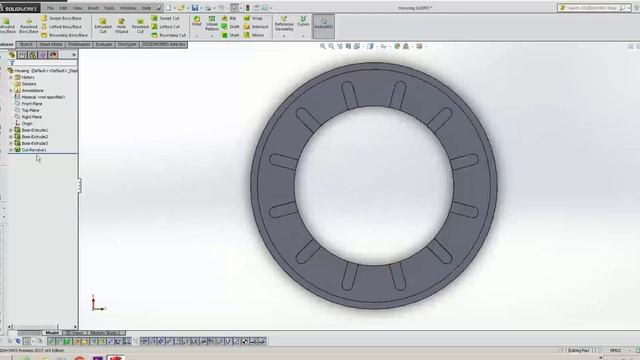Select Boundary Boss/Base
The height and width of the screenshot is (360, 640).
(x=64, y=35)
